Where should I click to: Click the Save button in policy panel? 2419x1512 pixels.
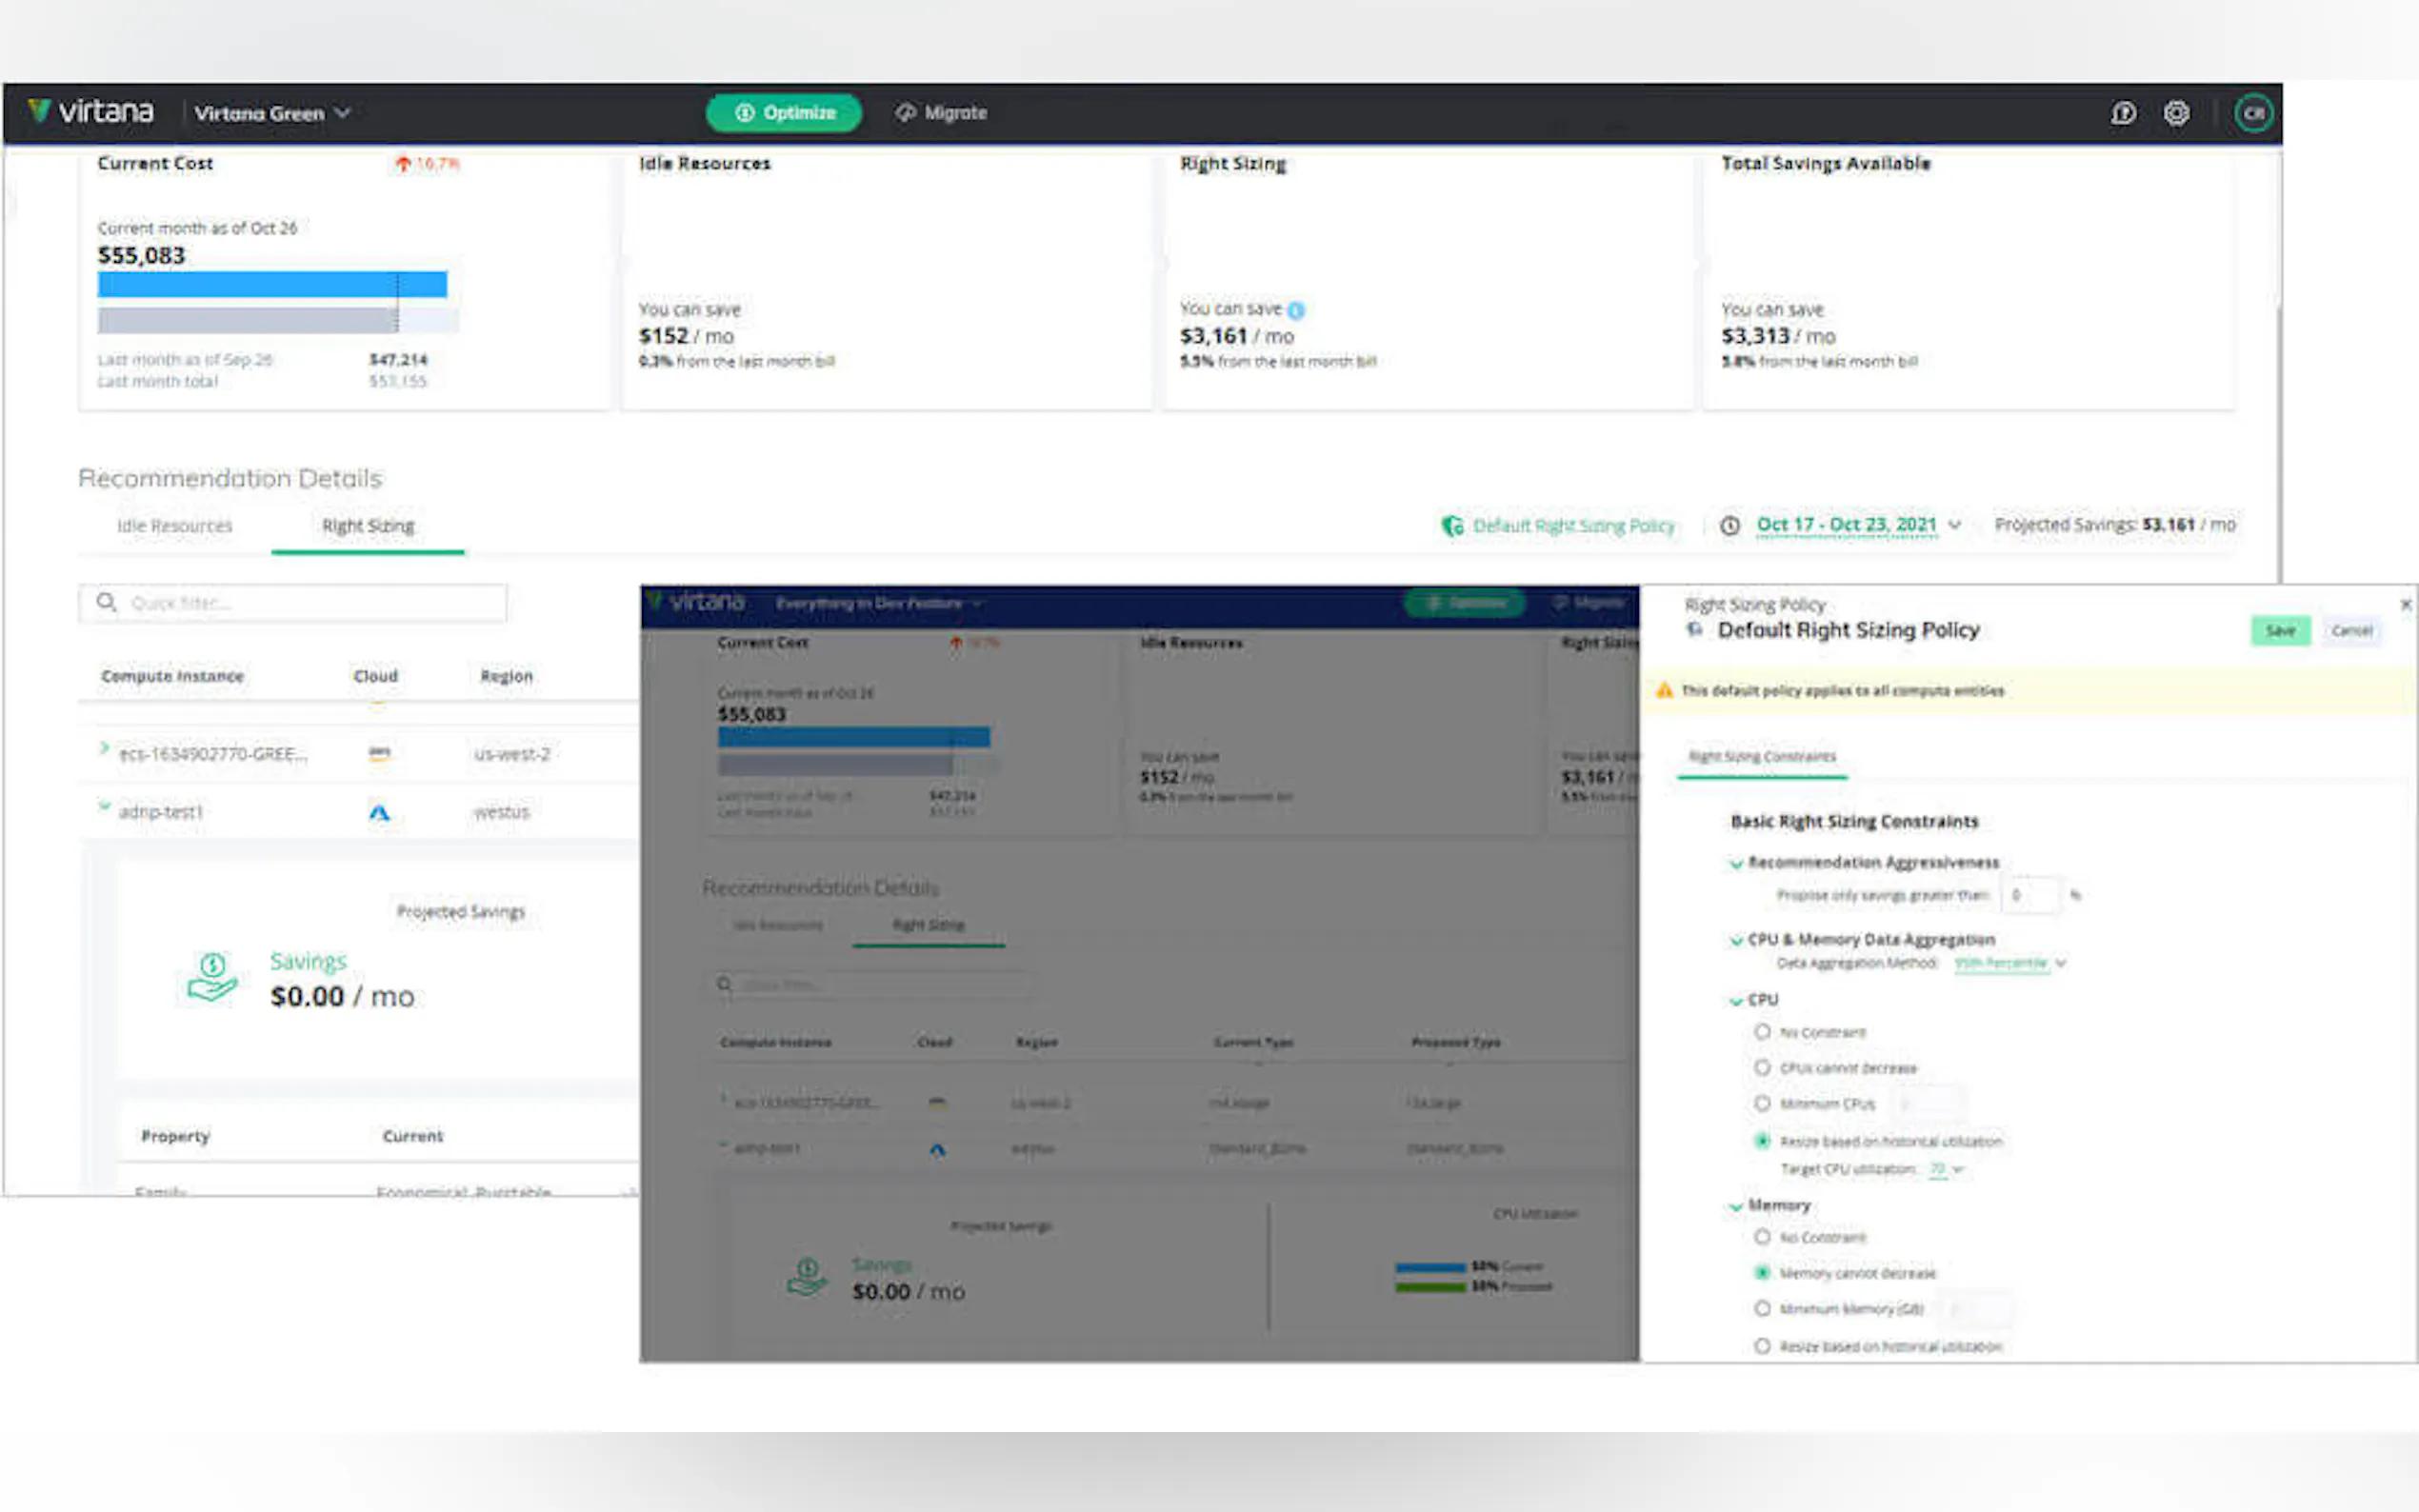point(2279,631)
